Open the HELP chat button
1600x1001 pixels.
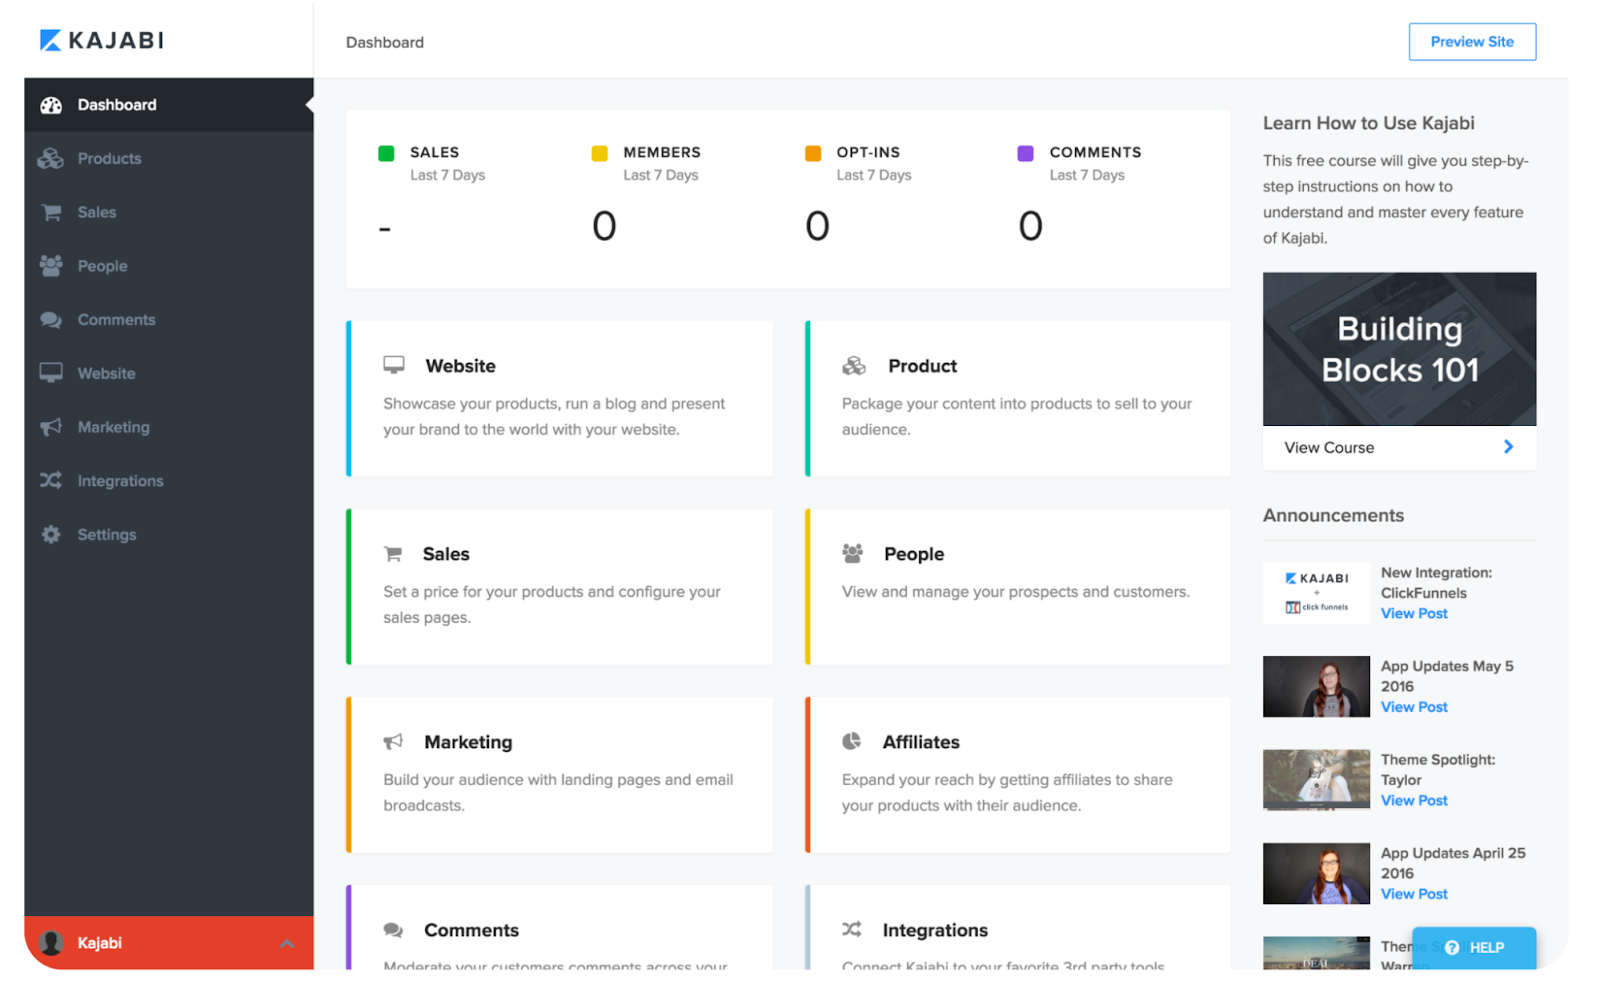pos(1474,947)
